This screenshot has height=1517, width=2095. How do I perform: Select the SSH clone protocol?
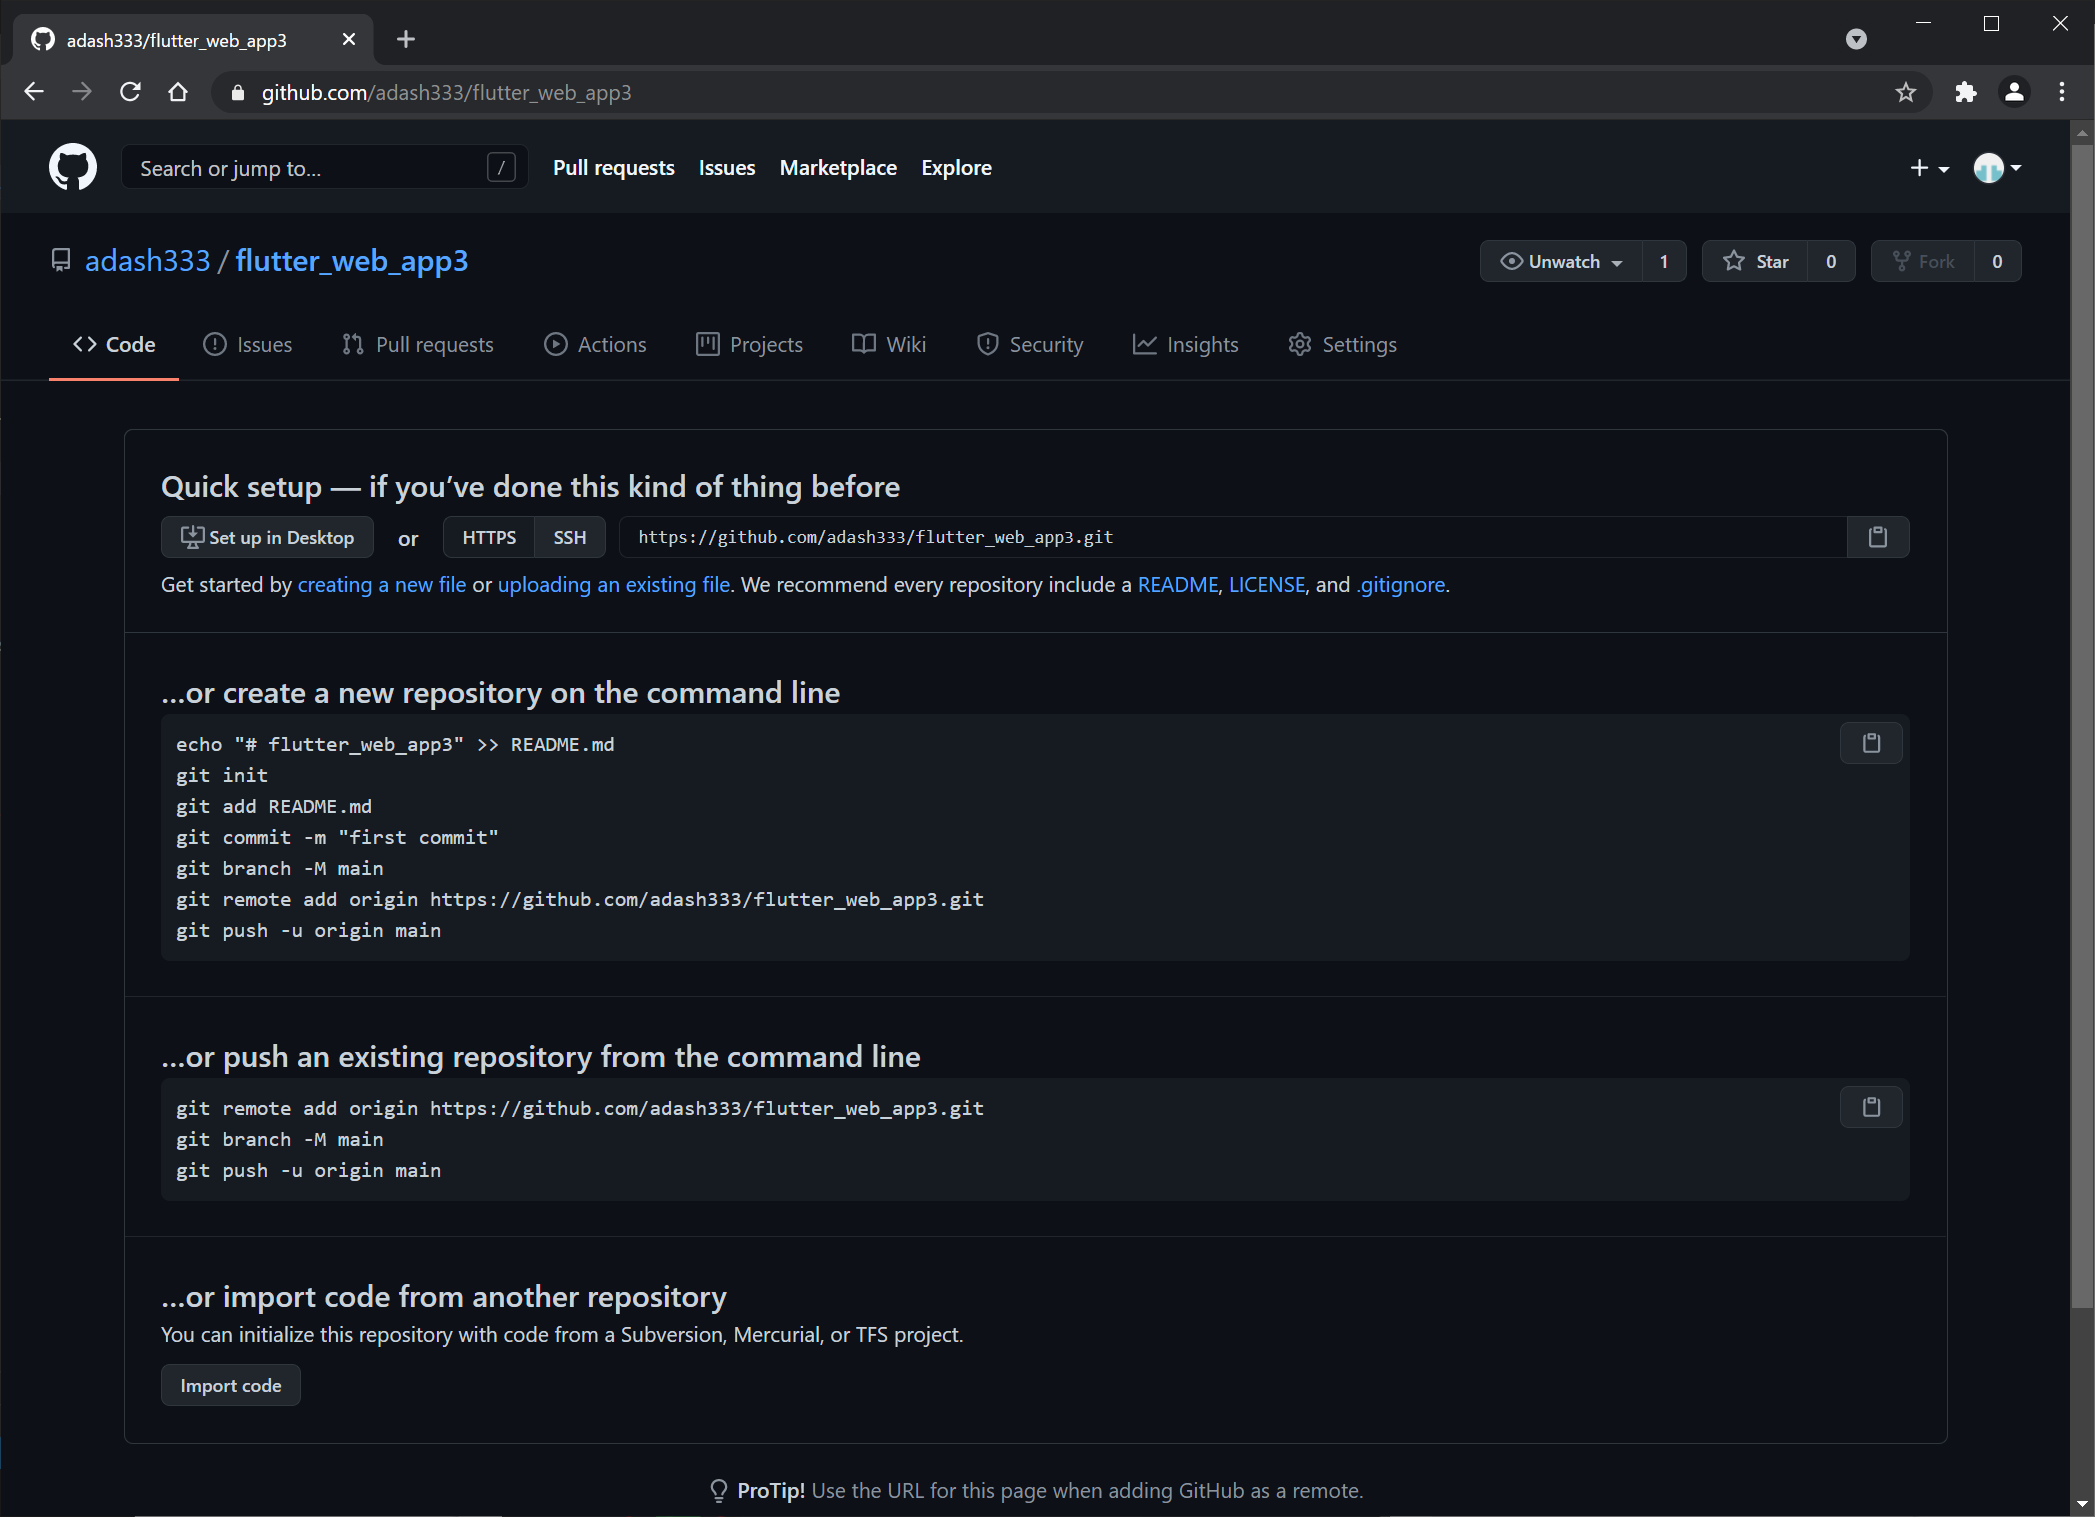[x=570, y=537]
